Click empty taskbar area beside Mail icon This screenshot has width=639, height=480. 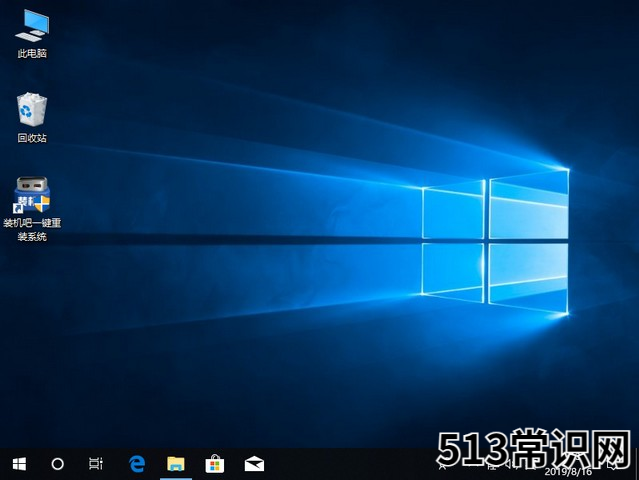coord(346,464)
